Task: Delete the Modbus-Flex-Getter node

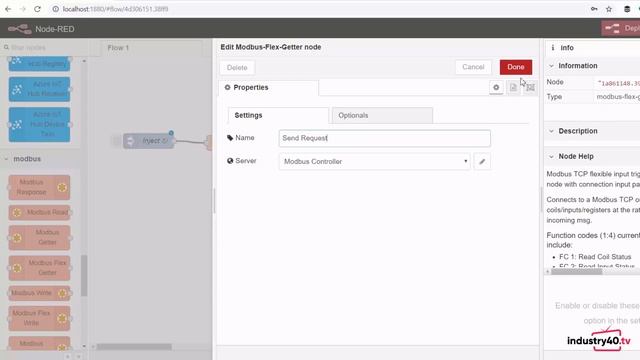Action: [237, 68]
